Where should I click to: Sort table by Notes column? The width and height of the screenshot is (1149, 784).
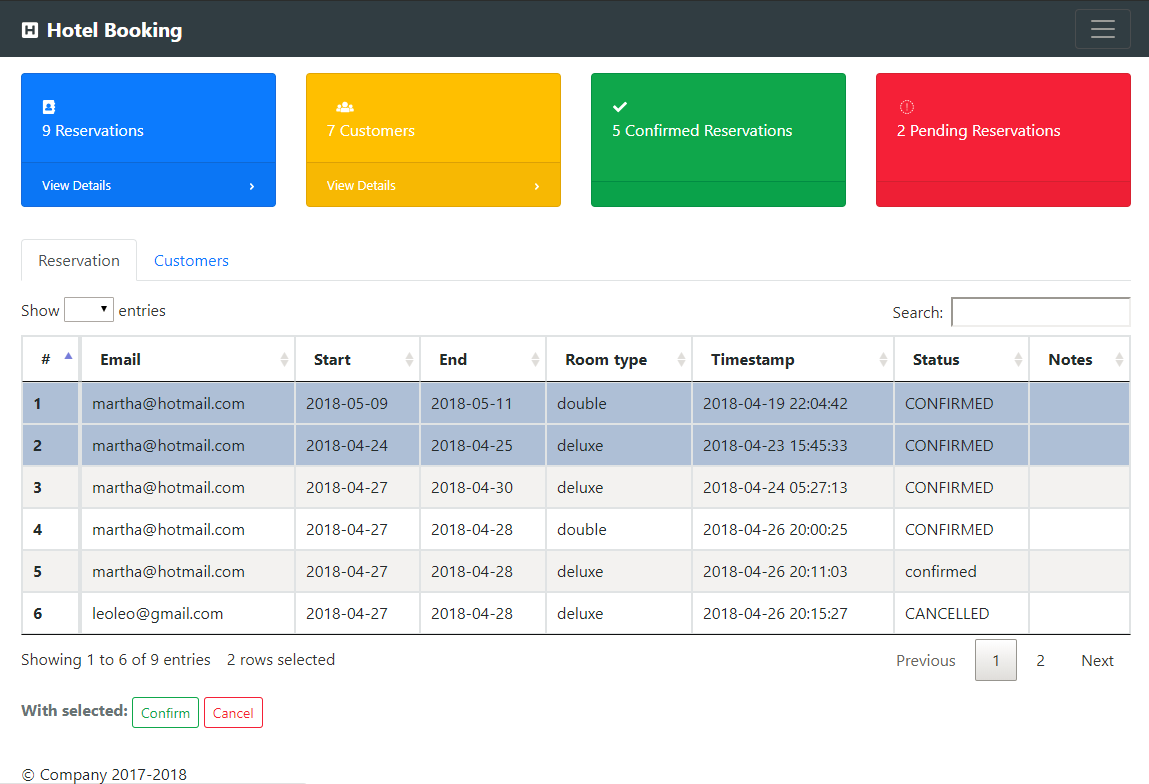click(1079, 359)
